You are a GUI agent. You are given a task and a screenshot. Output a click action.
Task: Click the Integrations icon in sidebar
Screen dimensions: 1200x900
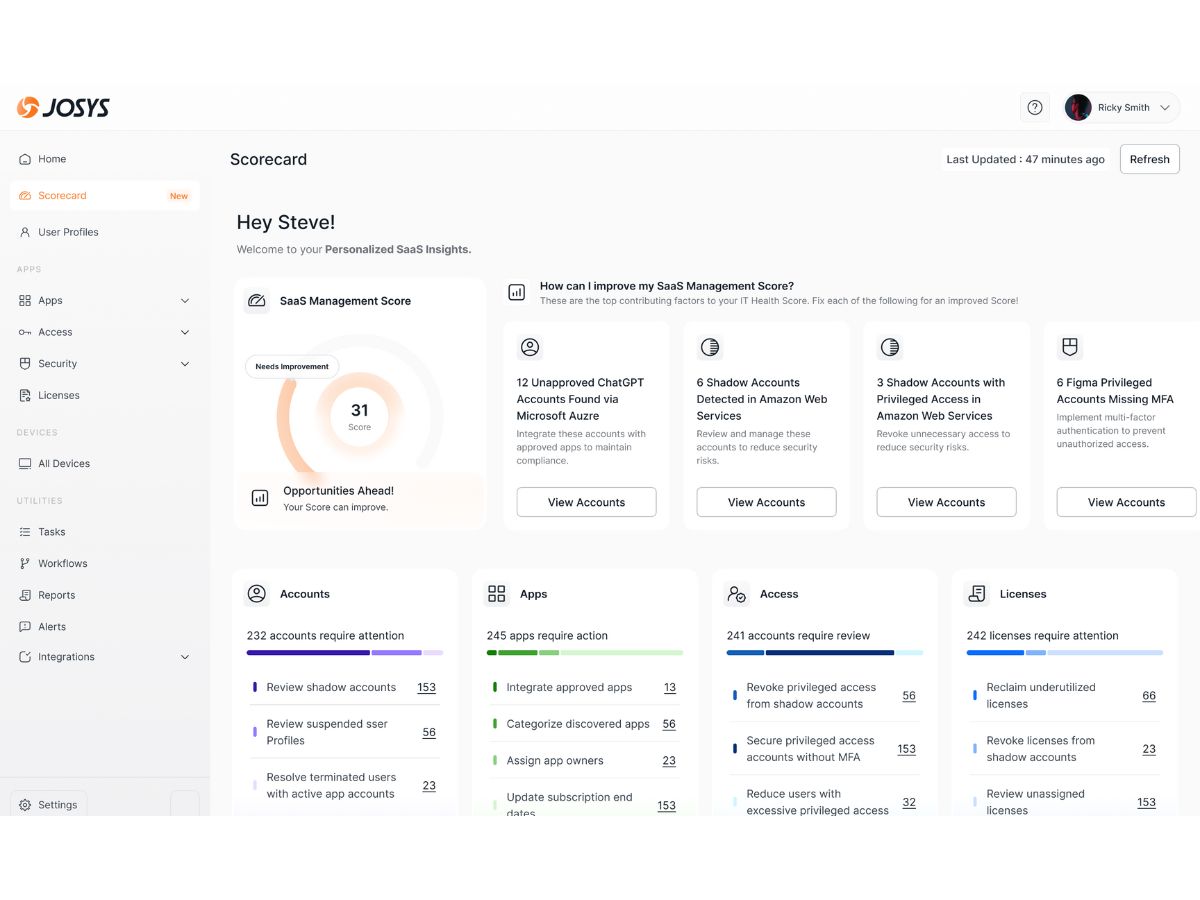pyautogui.click(x=25, y=657)
